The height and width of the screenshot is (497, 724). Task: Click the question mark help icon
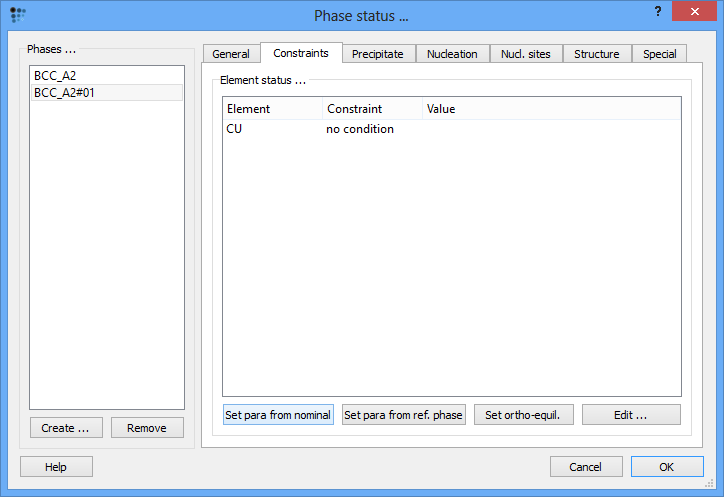(x=657, y=12)
